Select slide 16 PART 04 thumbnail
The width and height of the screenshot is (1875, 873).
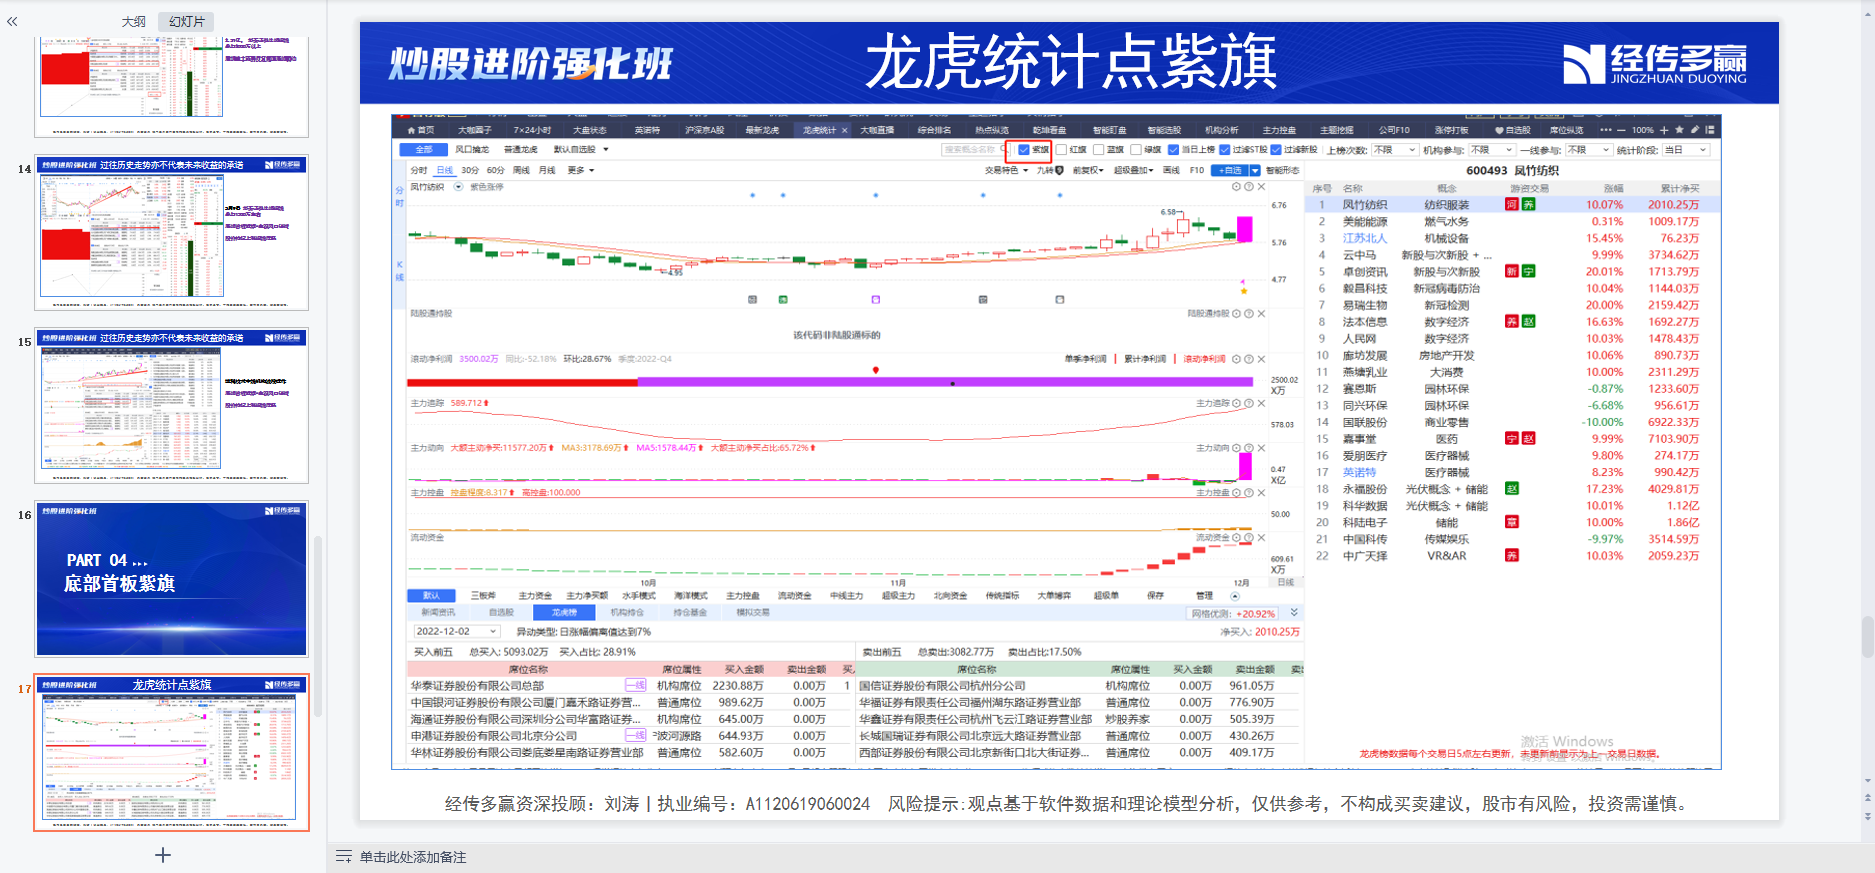[x=172, y=579]
